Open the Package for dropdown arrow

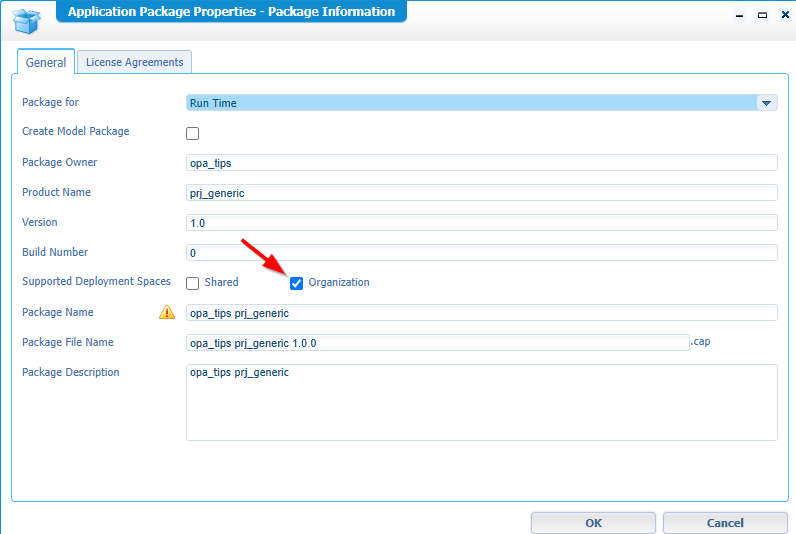(x=766, y=102)
